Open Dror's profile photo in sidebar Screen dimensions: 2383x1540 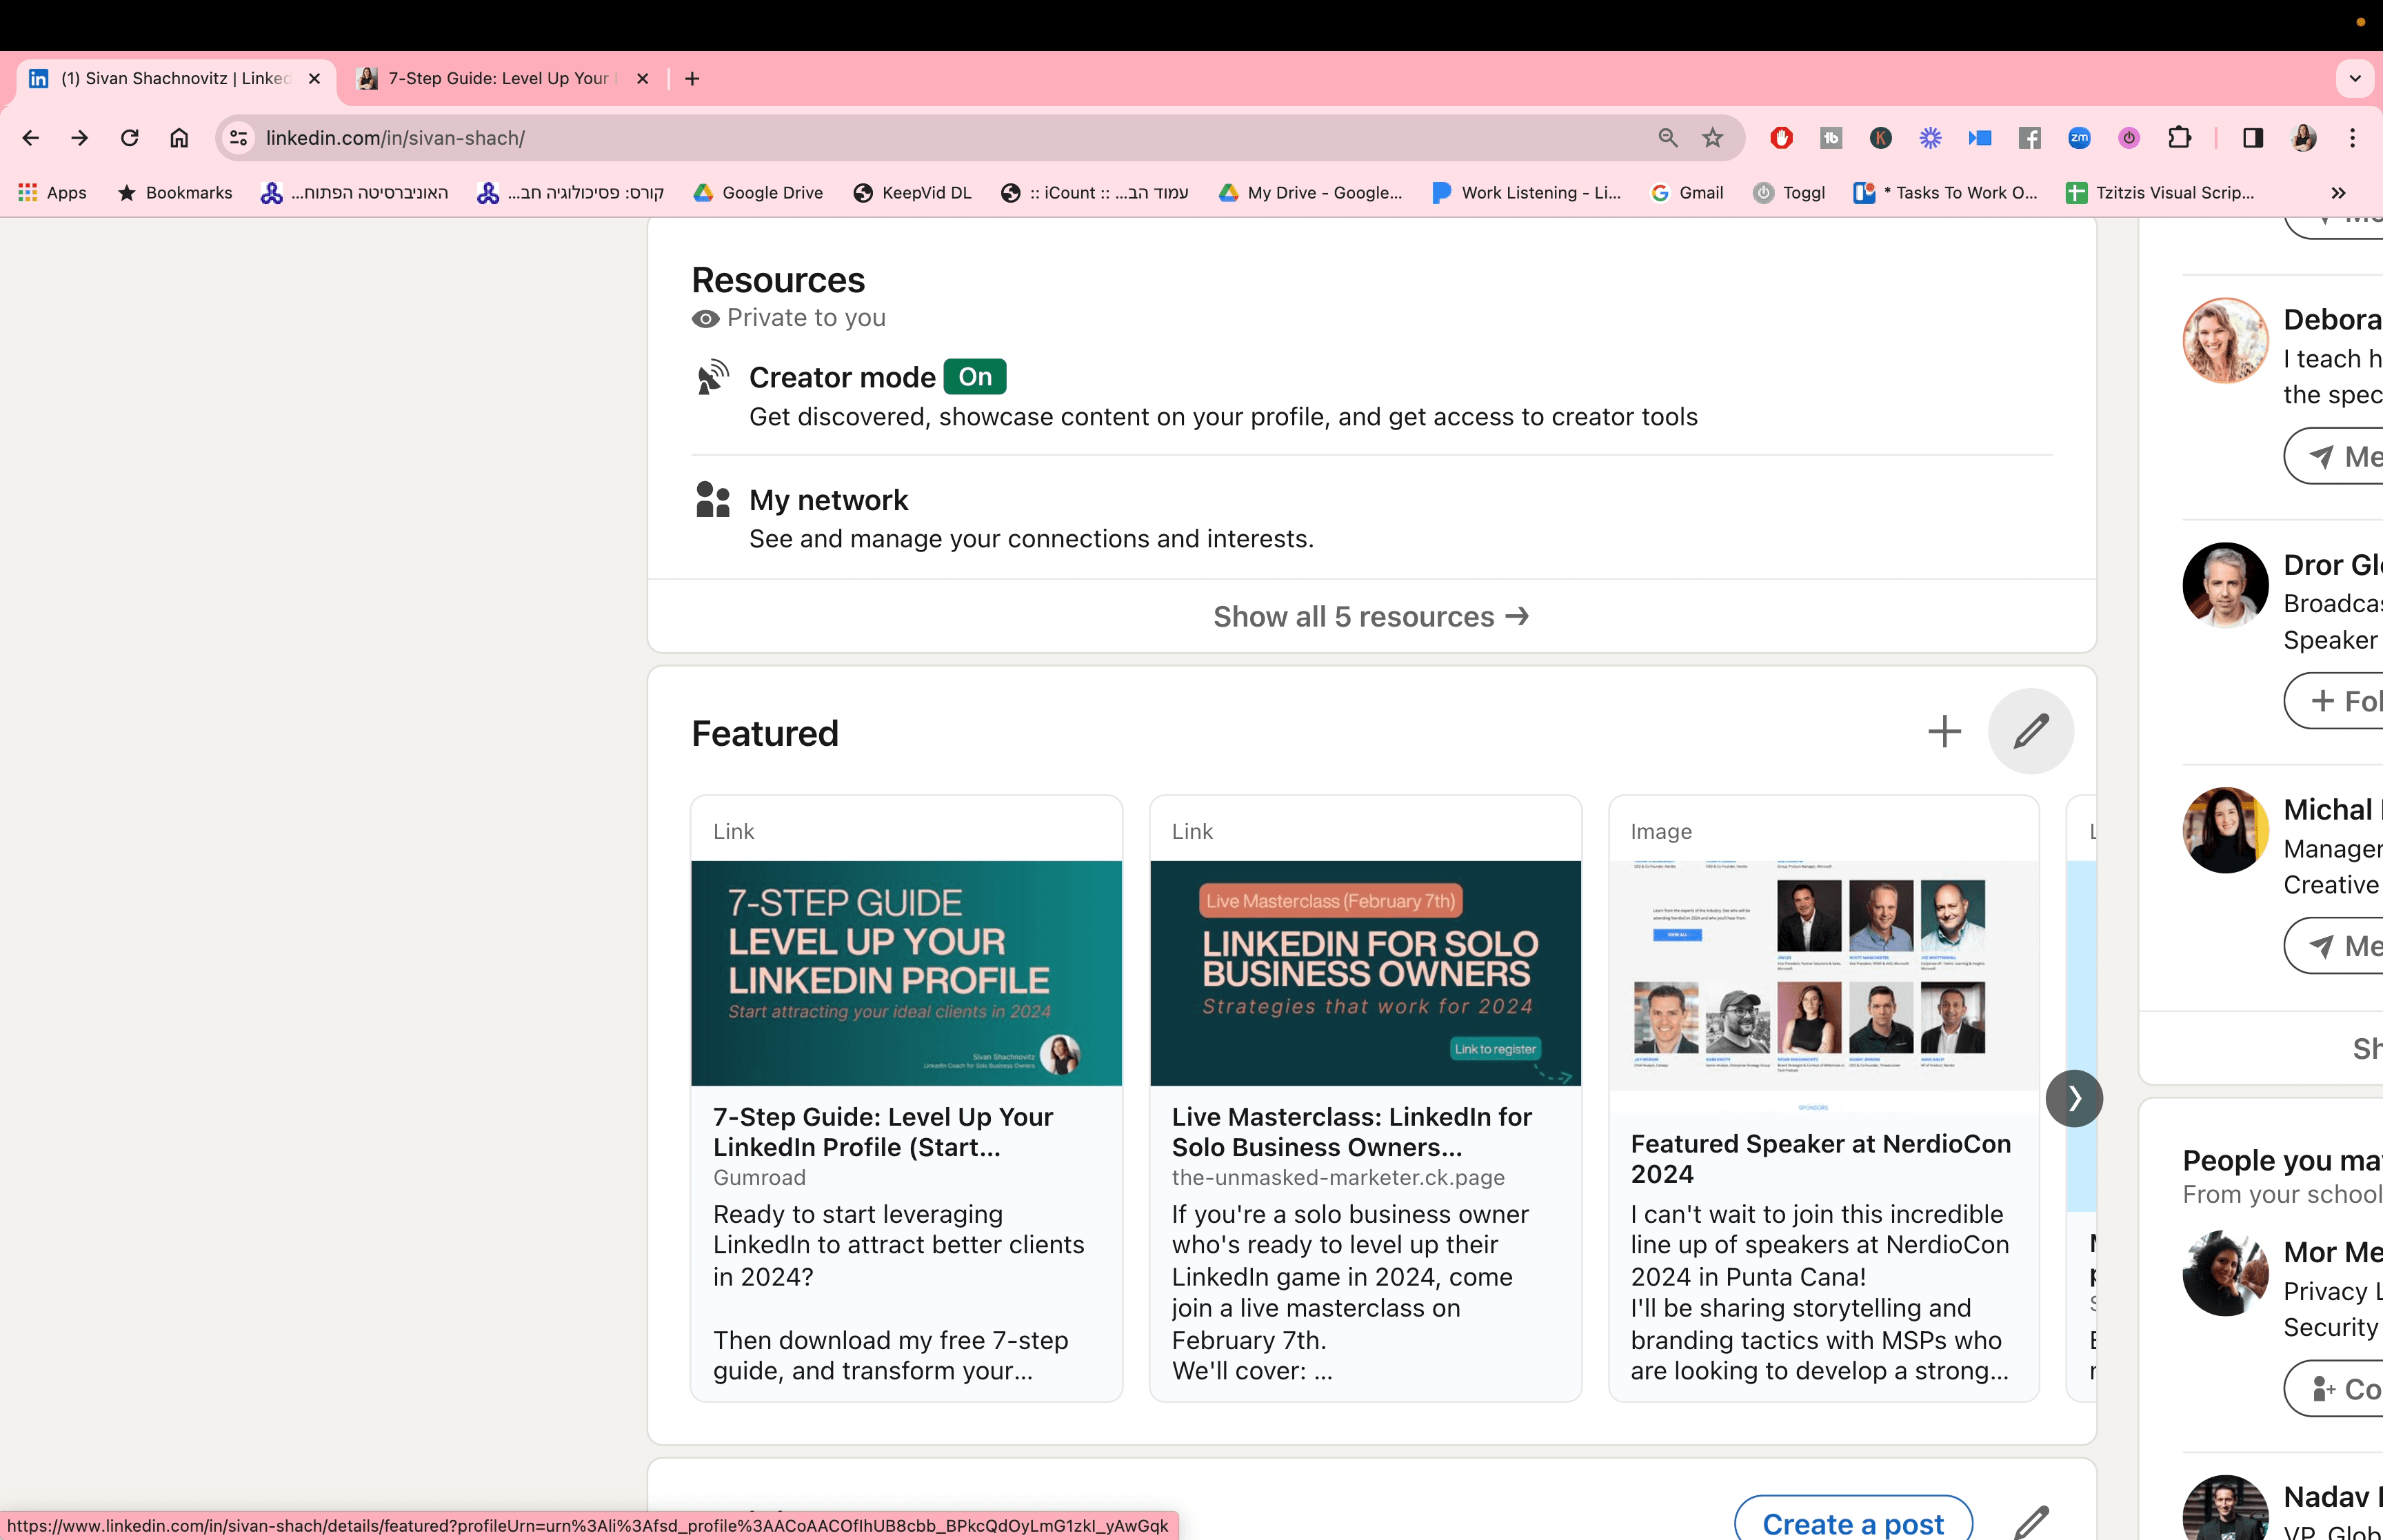(x=2225, y=586)
